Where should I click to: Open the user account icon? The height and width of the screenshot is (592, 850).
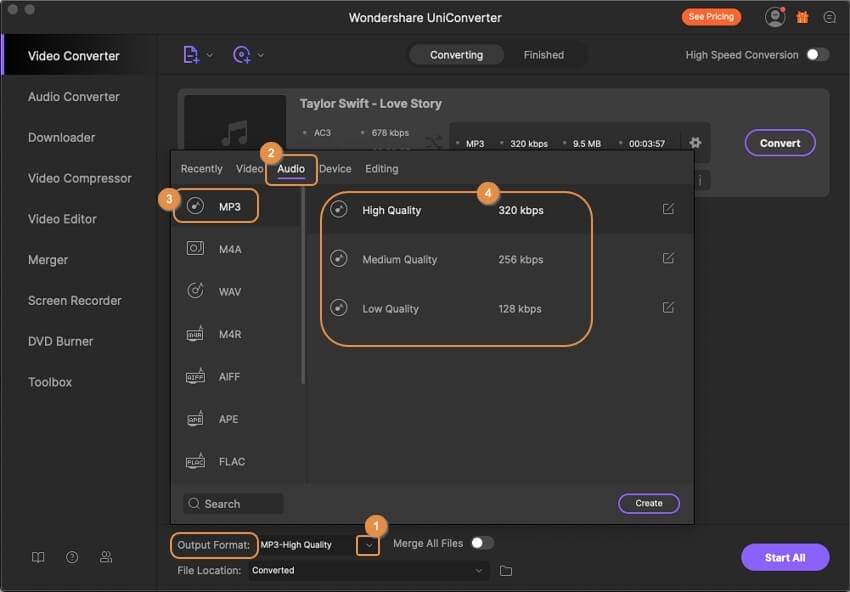click(775, 17)
